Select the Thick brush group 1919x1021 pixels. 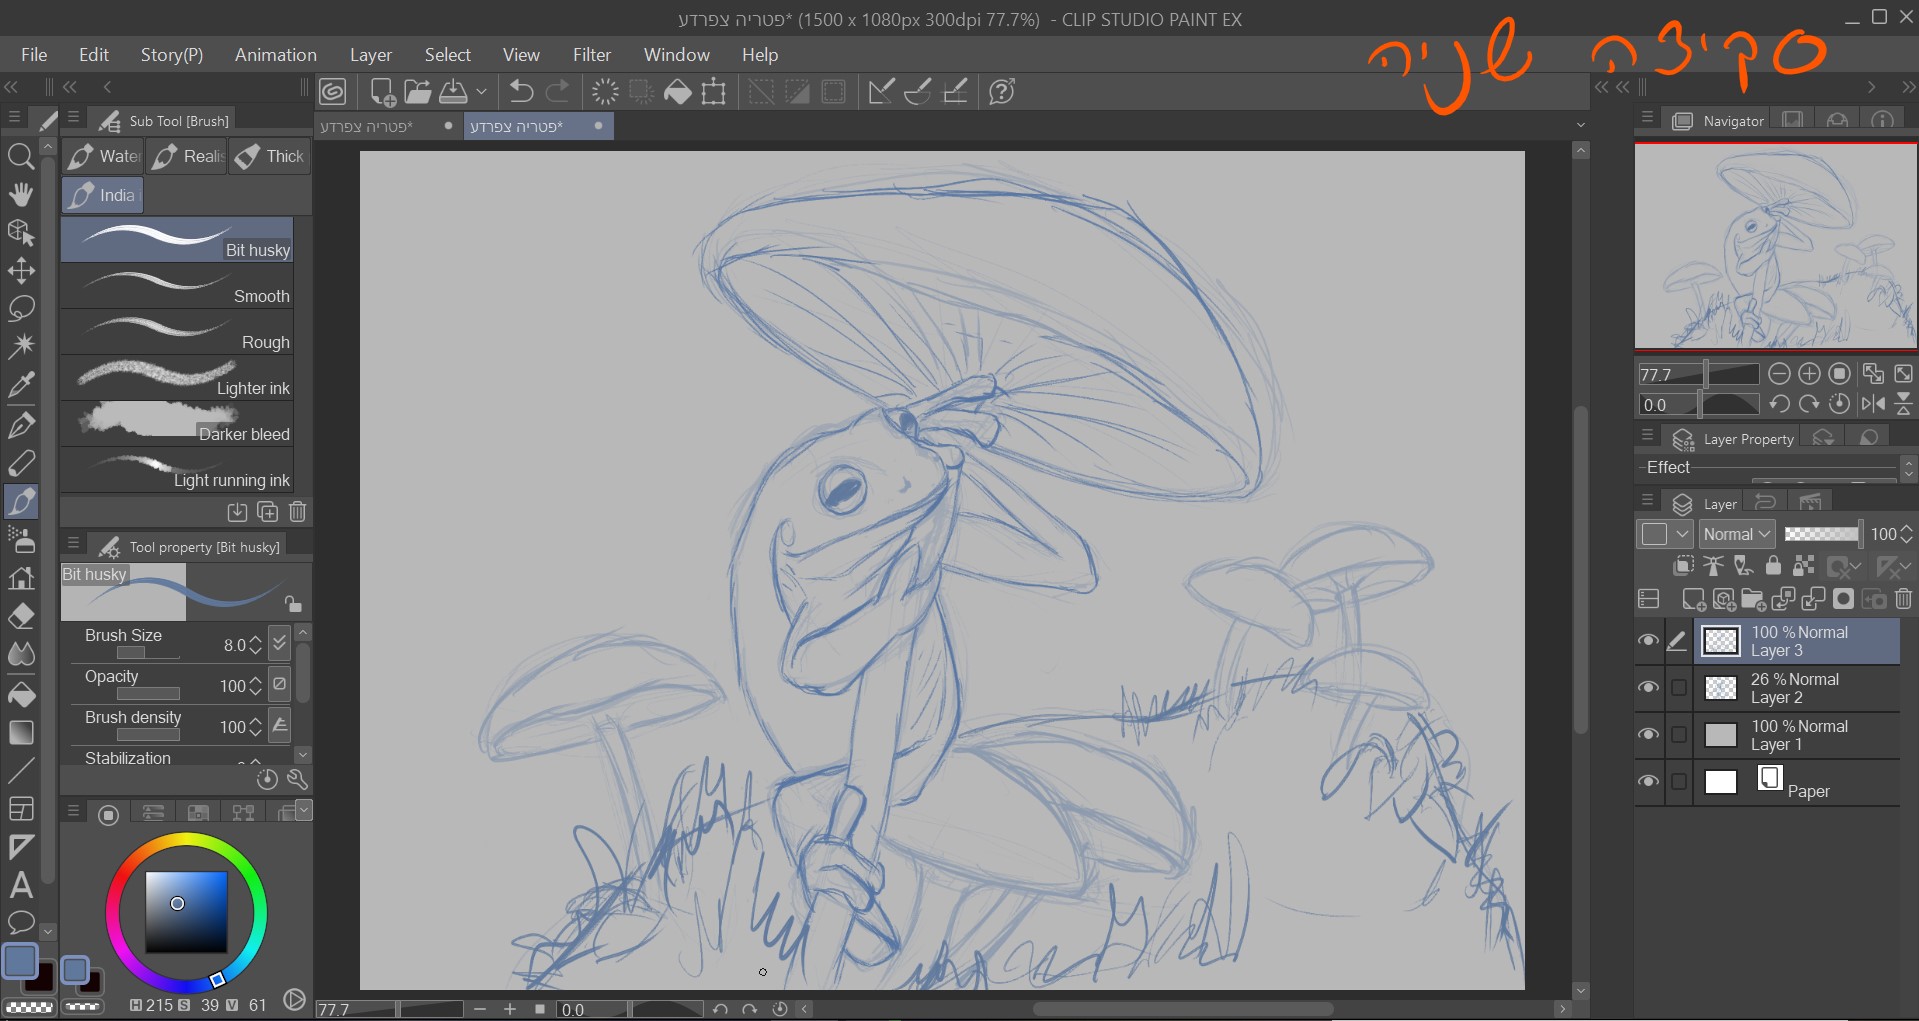[271, 156]
